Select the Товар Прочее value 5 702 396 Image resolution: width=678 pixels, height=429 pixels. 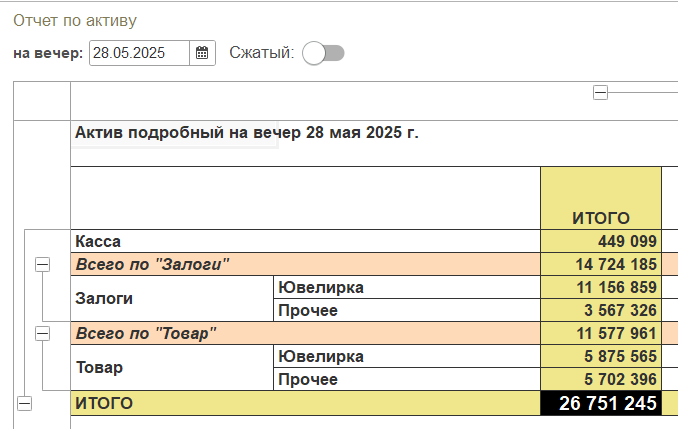601,379
